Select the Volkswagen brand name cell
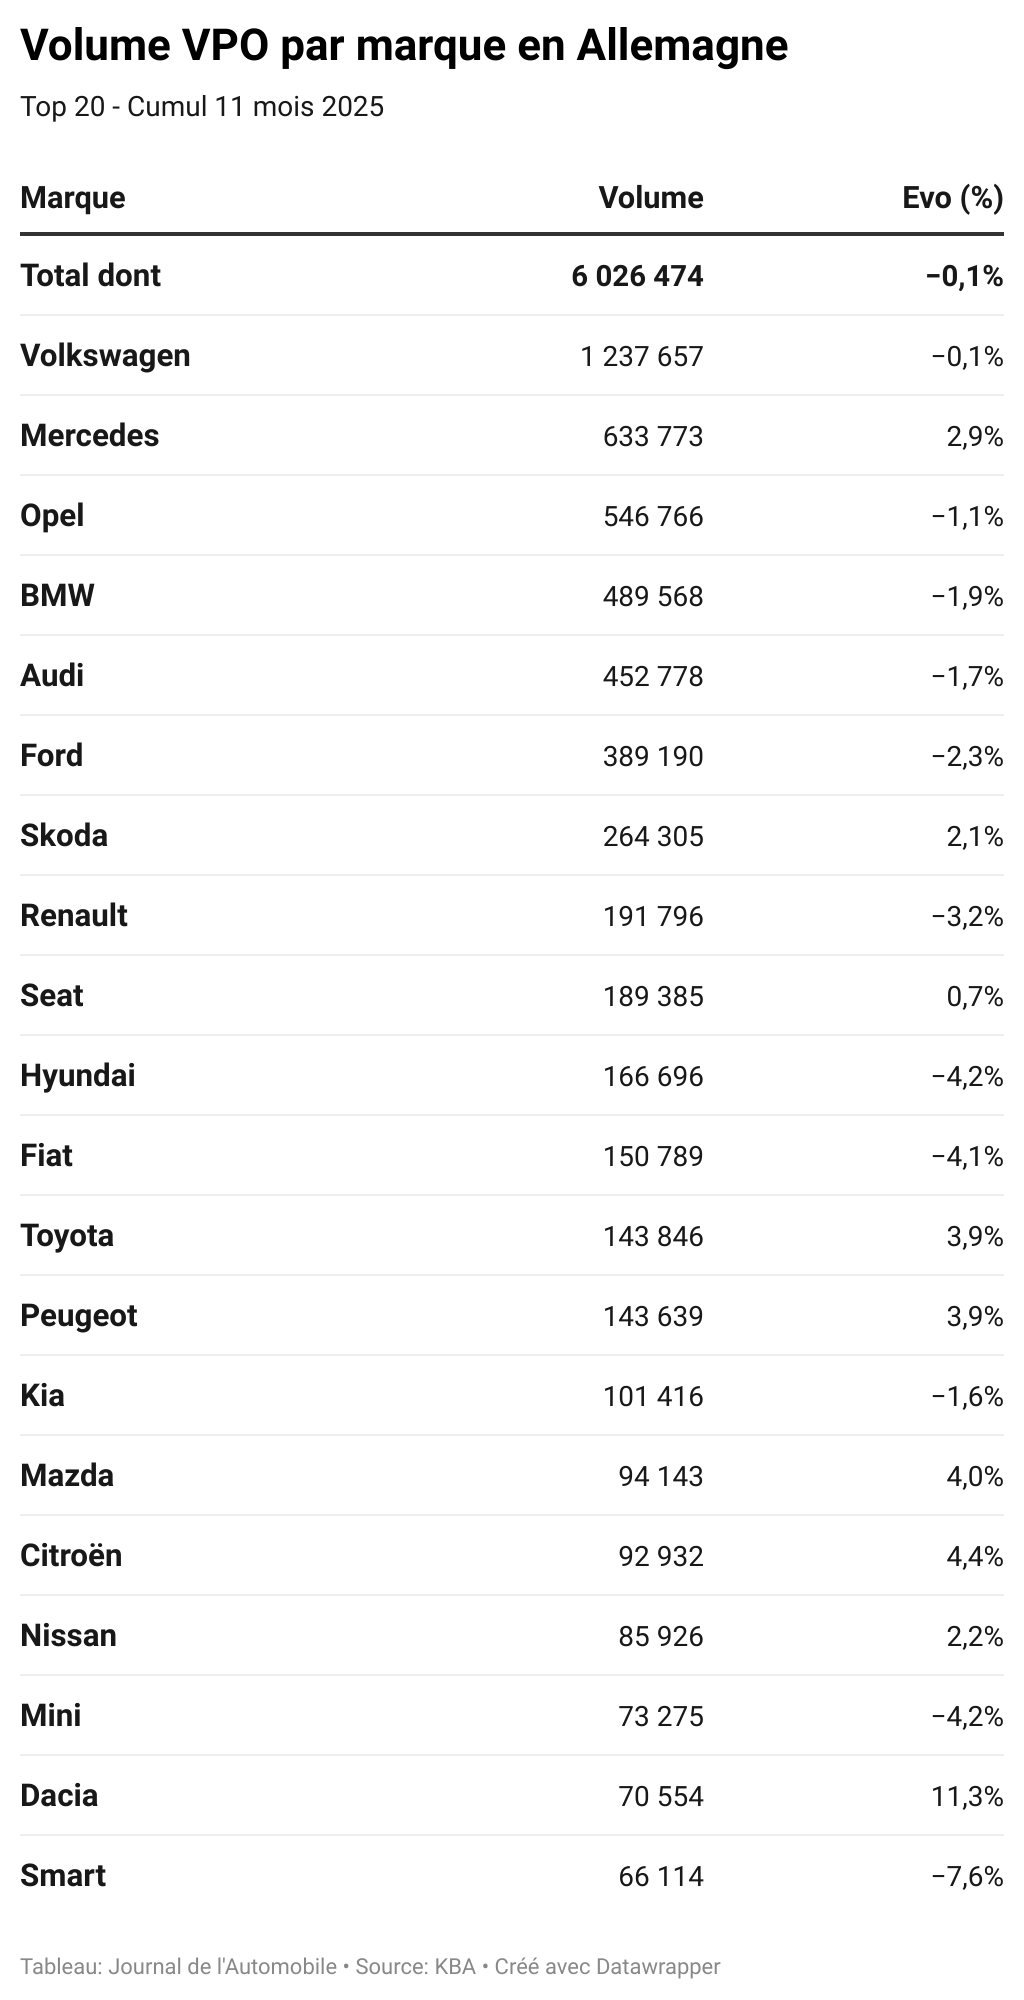 pos(105,356)
